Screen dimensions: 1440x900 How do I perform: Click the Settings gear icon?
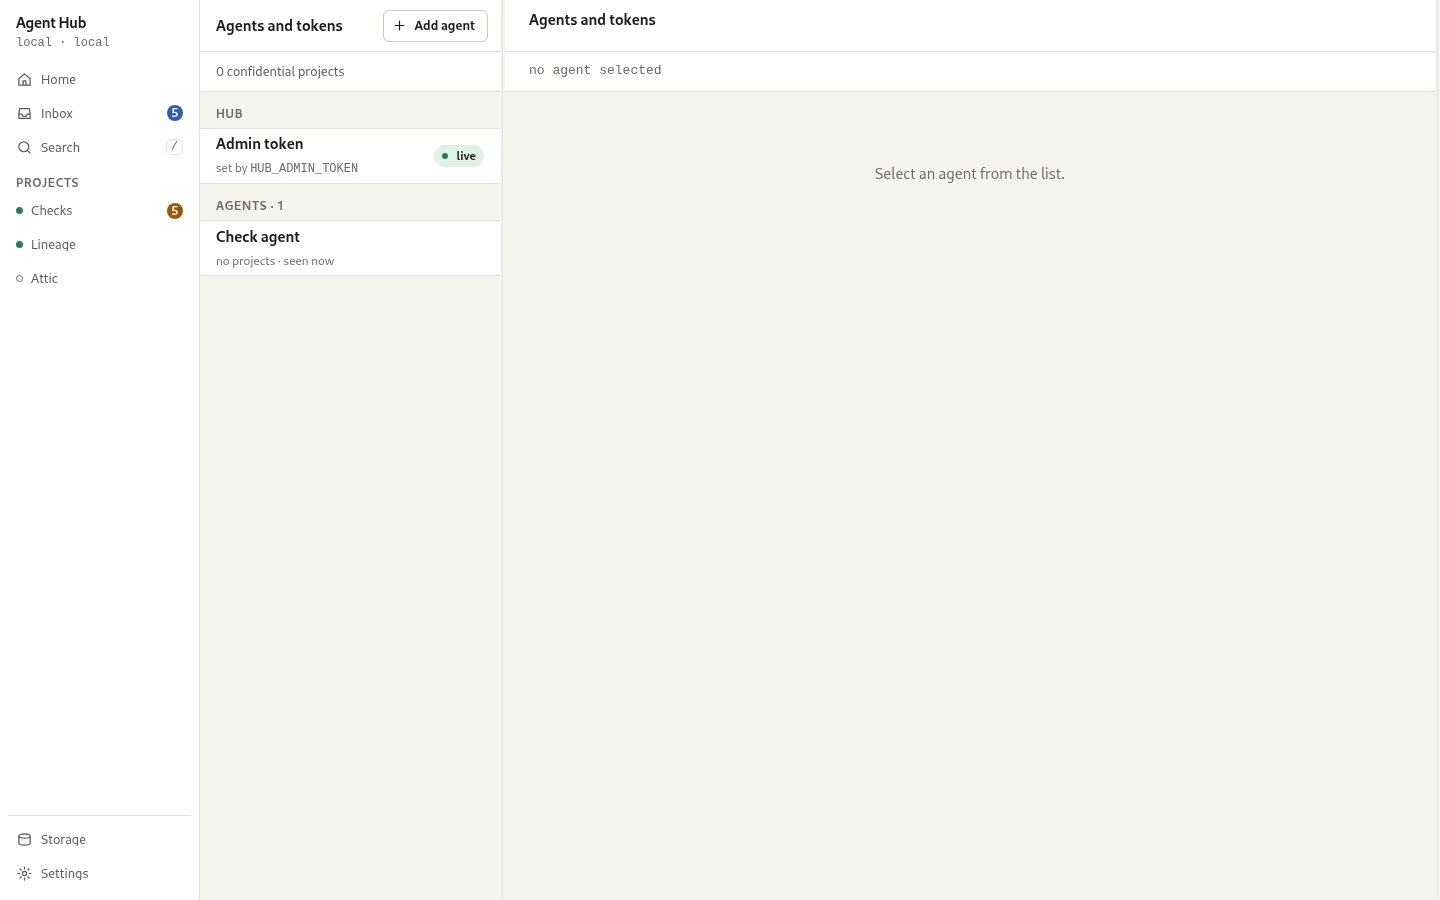(24, 874)
